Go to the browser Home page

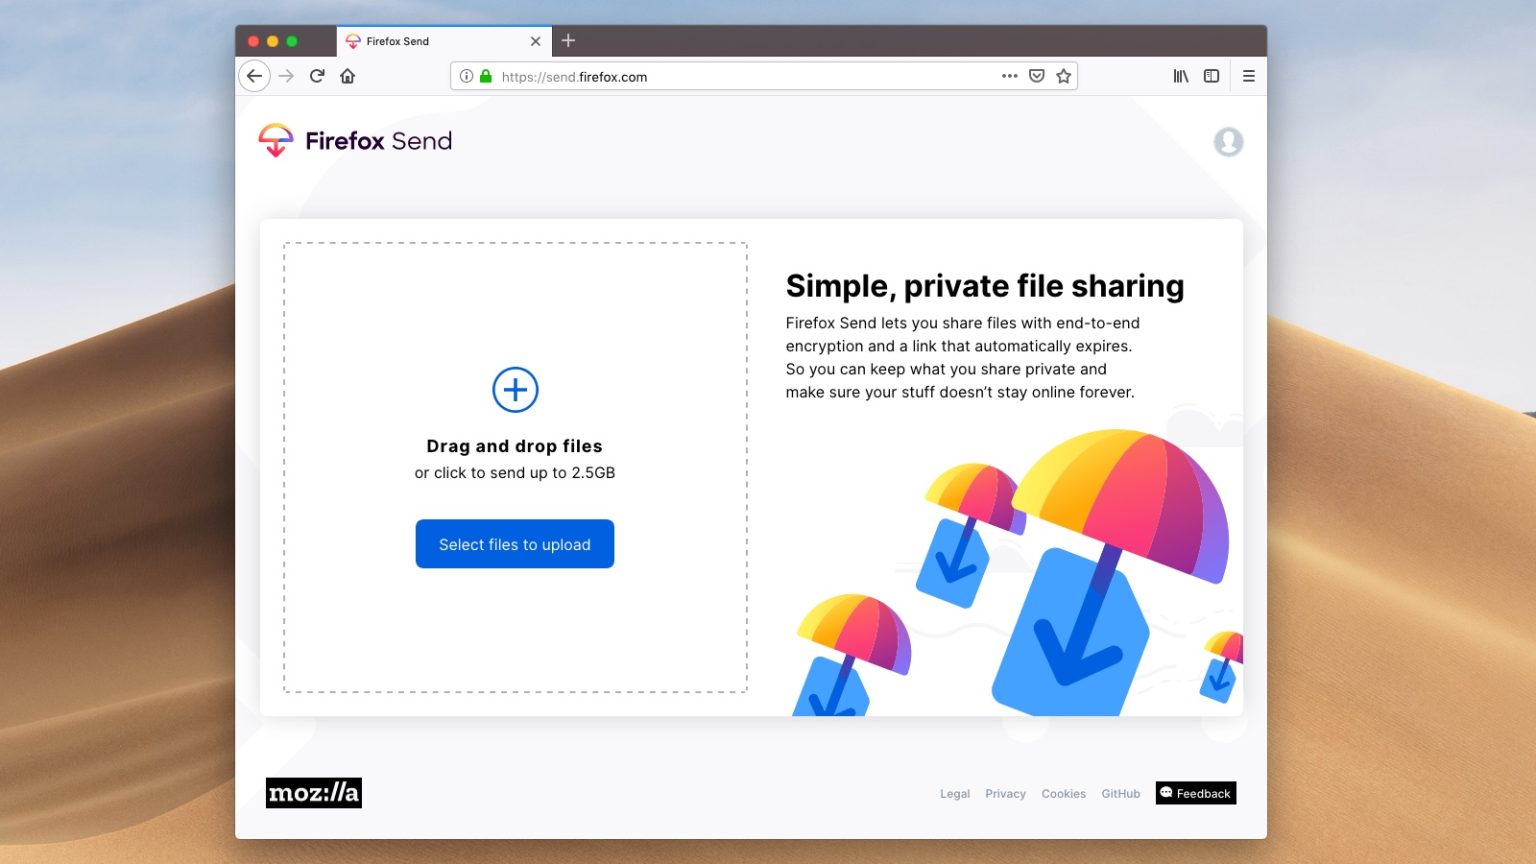pyautogui.click(x=348, y=76)
